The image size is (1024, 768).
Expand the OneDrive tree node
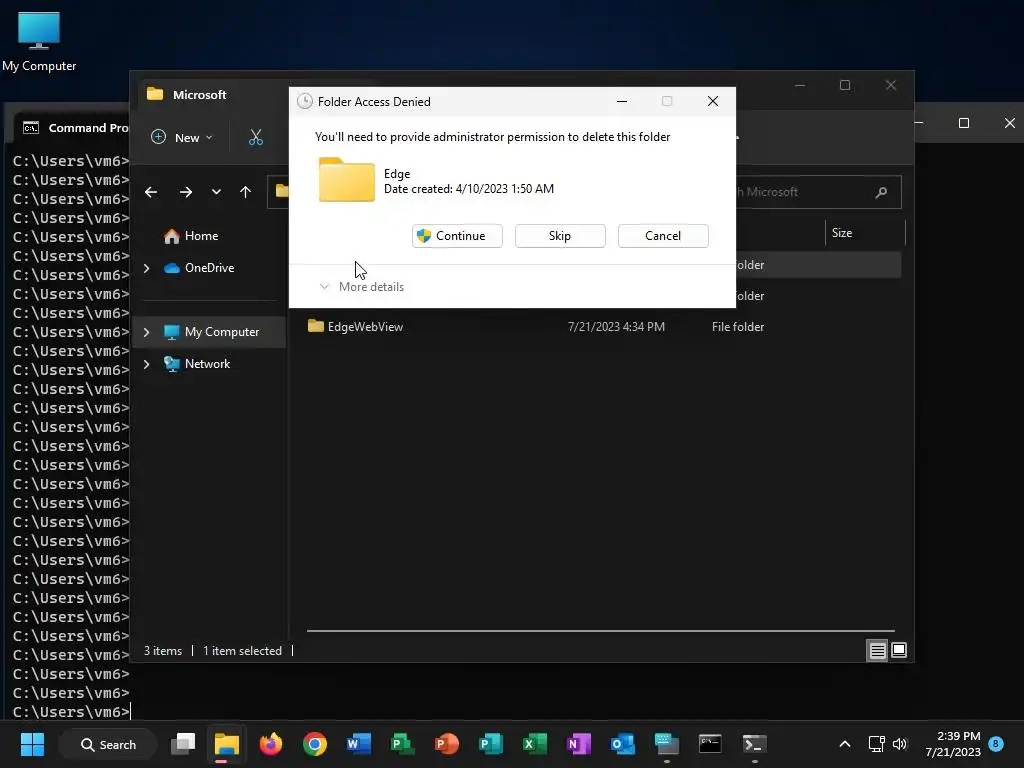pyautogui.click(x=147, y=268)
